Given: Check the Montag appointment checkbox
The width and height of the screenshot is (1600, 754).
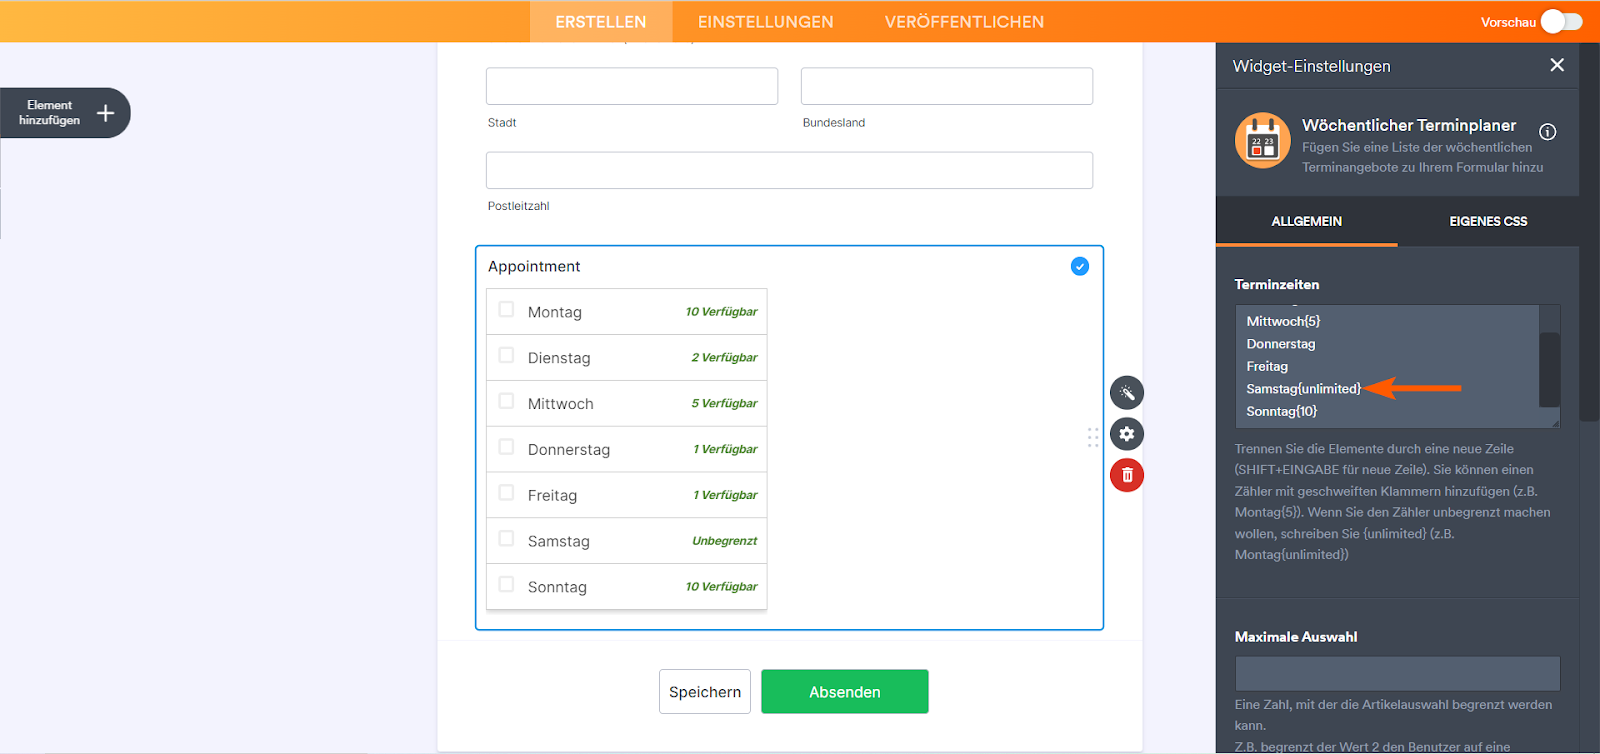Looking at the screenshot, I should click(x=506, y=310).
